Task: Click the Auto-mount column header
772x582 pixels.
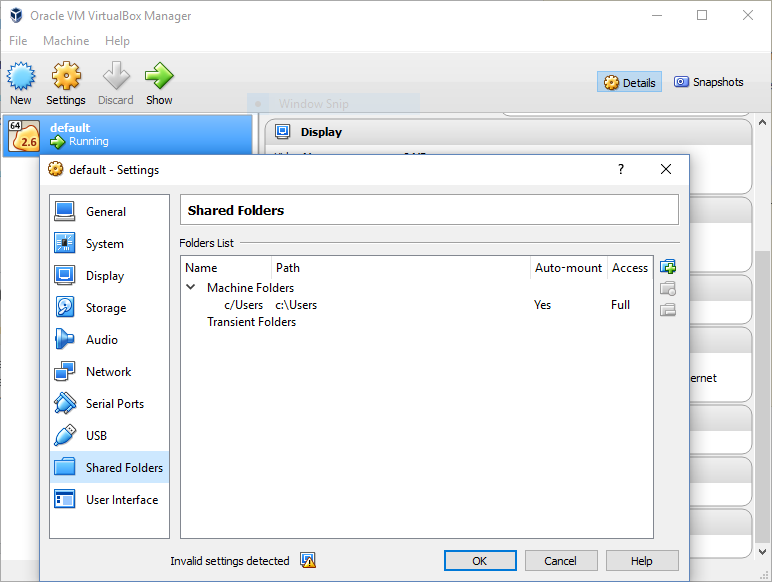Action: pyautogui.click(x=569, y=268)
